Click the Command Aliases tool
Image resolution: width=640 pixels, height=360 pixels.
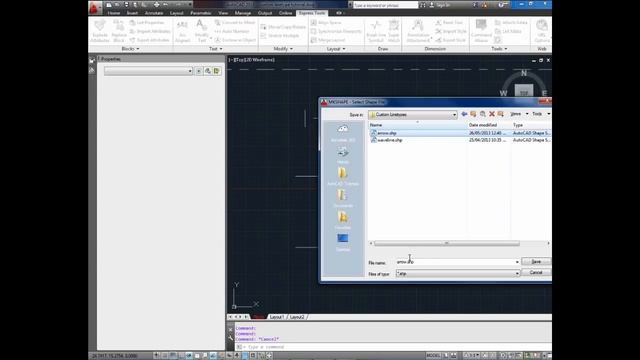pyautogui.click(x=481, y=31)
